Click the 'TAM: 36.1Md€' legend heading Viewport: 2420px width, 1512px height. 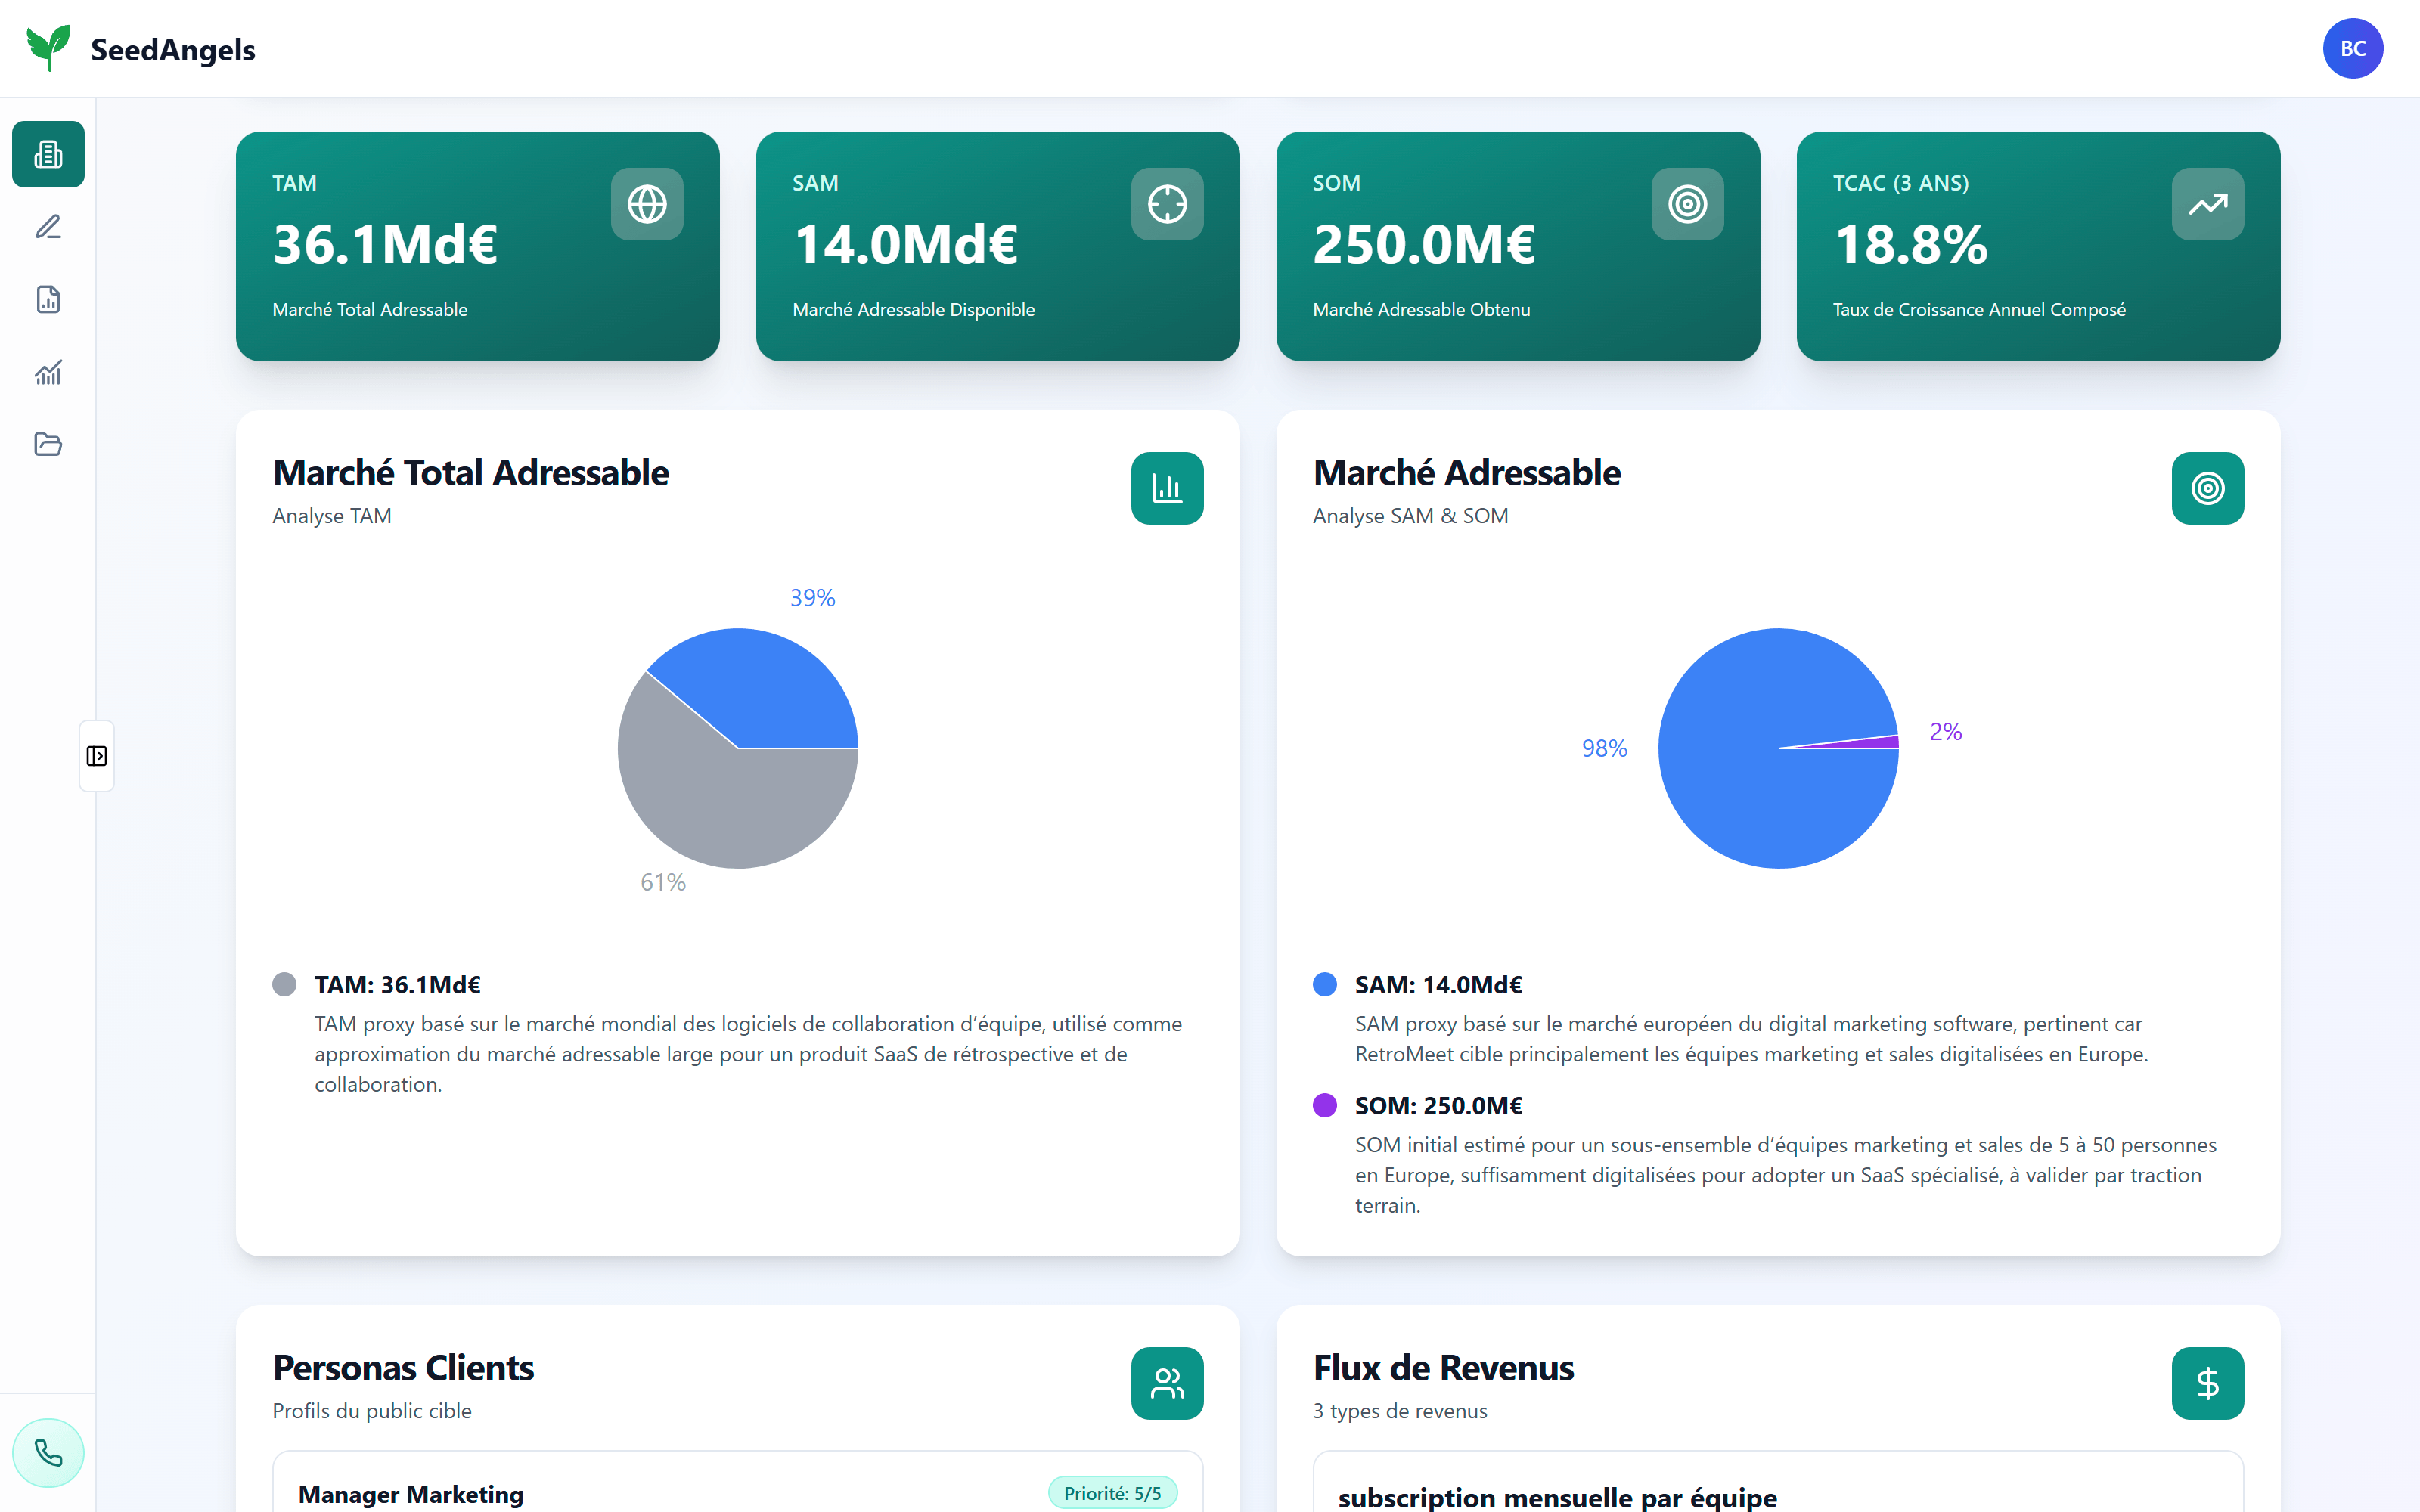pyautogui.click(x=397, y=984)
